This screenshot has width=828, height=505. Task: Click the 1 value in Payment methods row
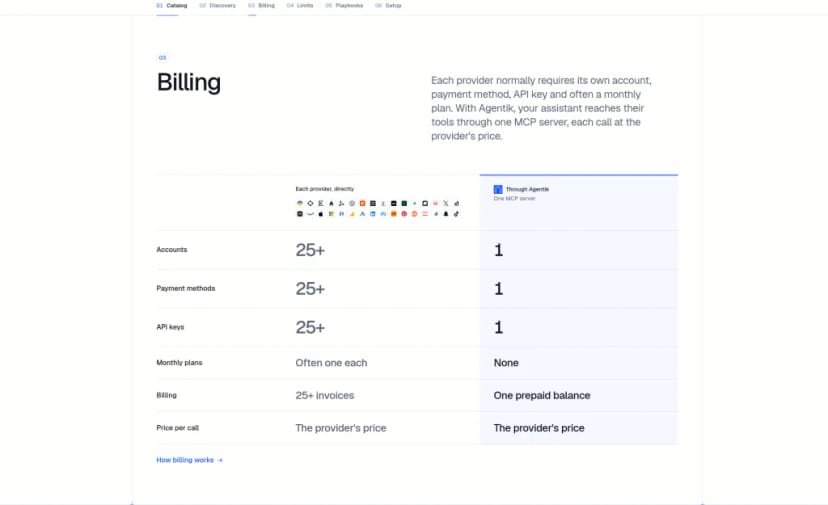tap(498, 288)
